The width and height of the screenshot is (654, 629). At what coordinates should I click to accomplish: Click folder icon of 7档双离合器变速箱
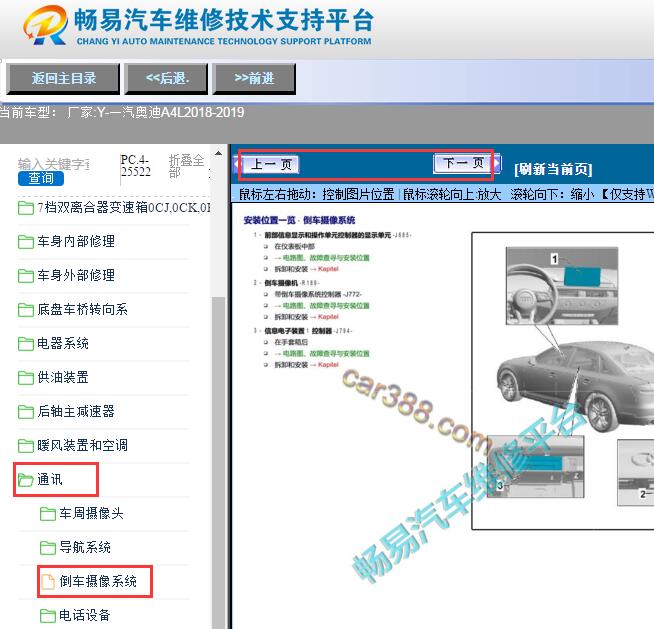point(26,208)
